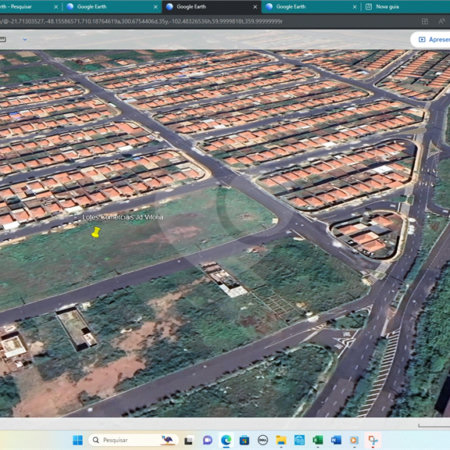Open the Dell app in taskbar

click(263, 440)
